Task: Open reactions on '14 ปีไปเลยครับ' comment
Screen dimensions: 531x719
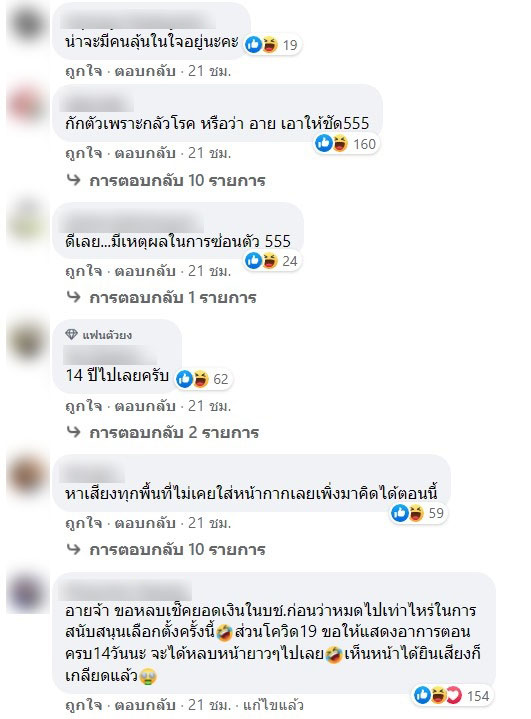Action: tap(203, 379)
